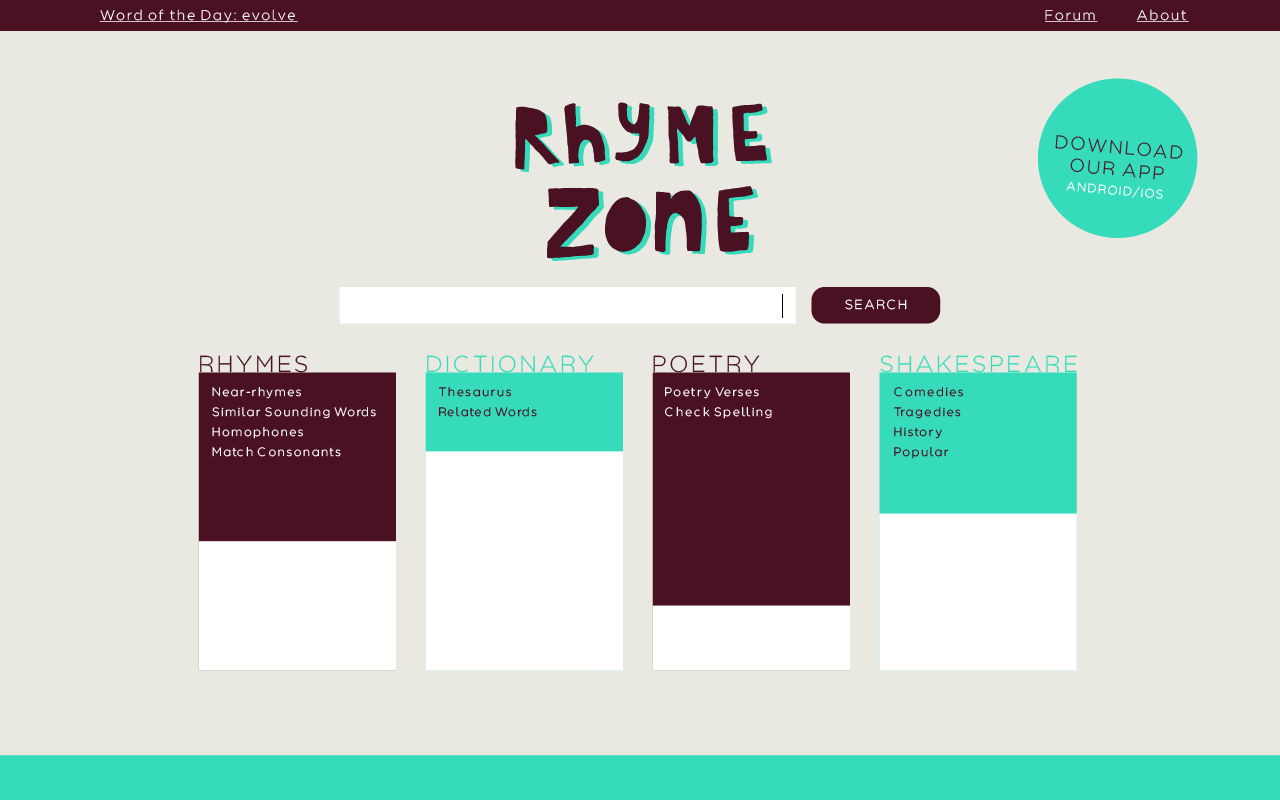This screenshot has height=800, width=1280.
Task: Select Related Words under Dictionary
Action: tap(487, 411)
